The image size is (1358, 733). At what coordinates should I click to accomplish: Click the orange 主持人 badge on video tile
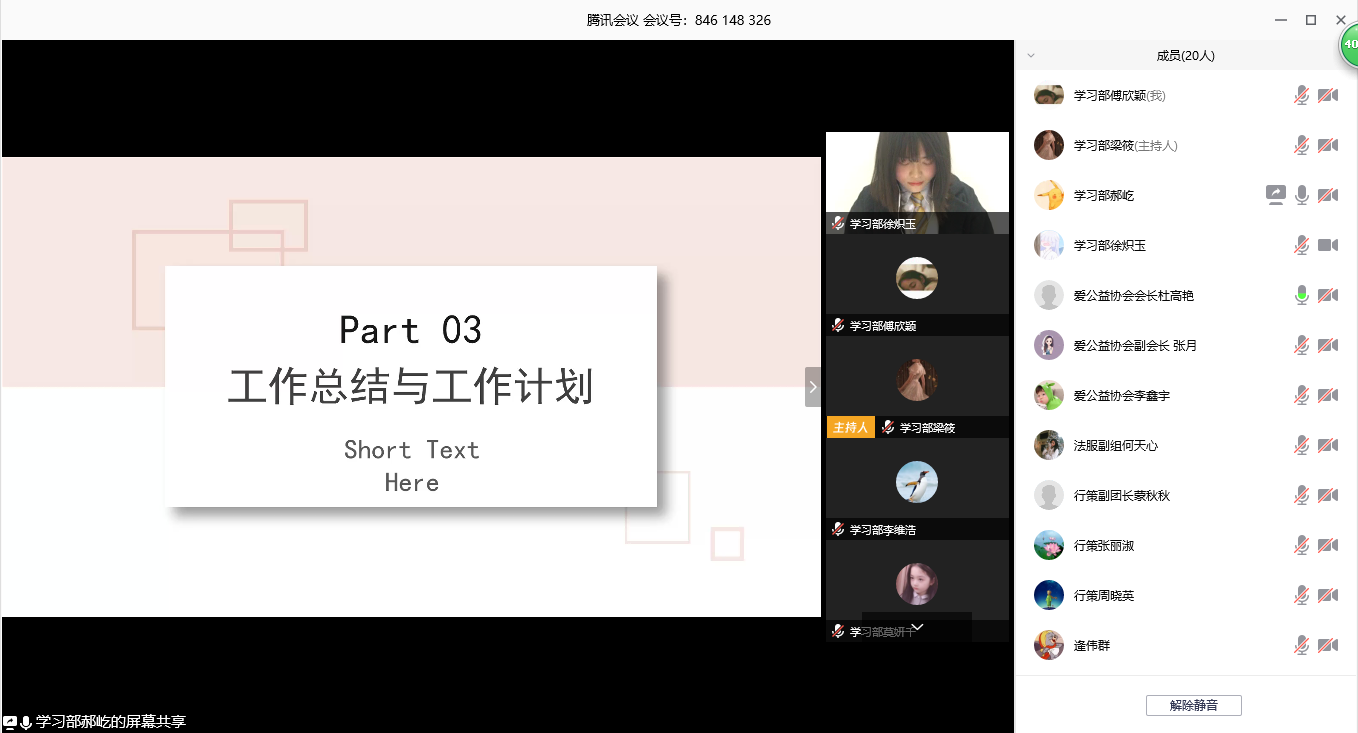coord(849,427)
